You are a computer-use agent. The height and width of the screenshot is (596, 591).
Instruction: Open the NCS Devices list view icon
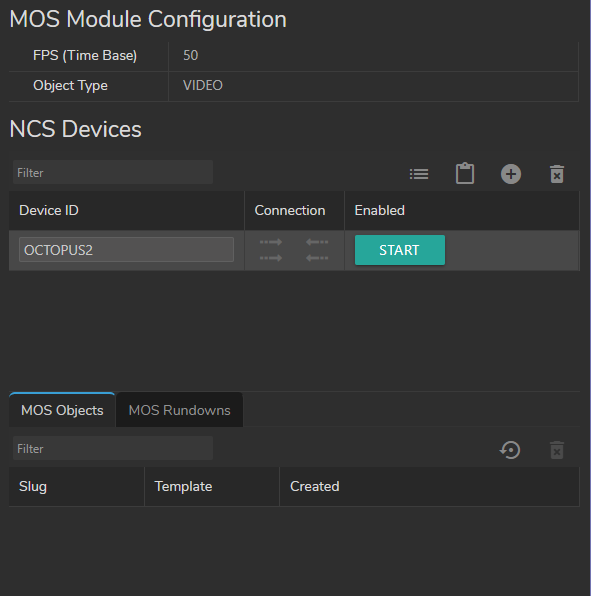419,174
